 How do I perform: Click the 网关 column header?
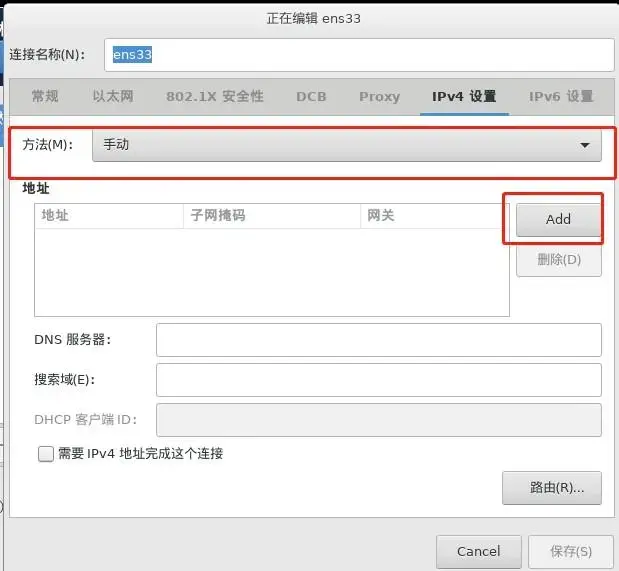pyautogui.click(x=435, y=216)
